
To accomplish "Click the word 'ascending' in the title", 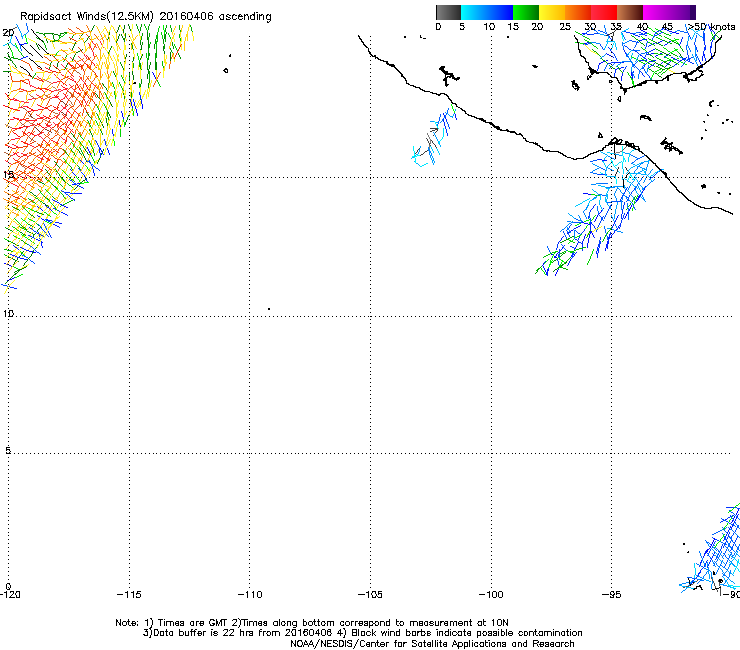I will click(245, 17).
